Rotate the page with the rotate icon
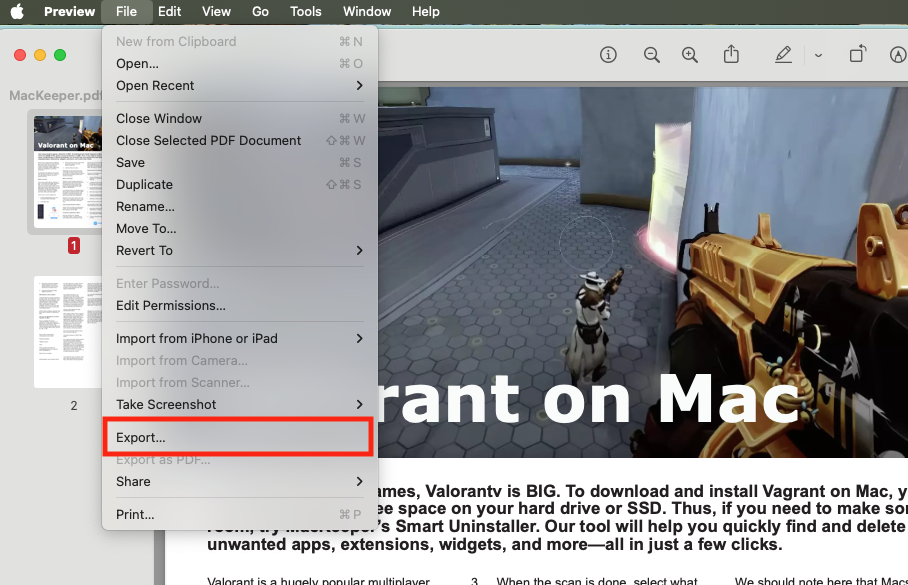Screen dimensions: 908x585 click(x=858, y=55)
